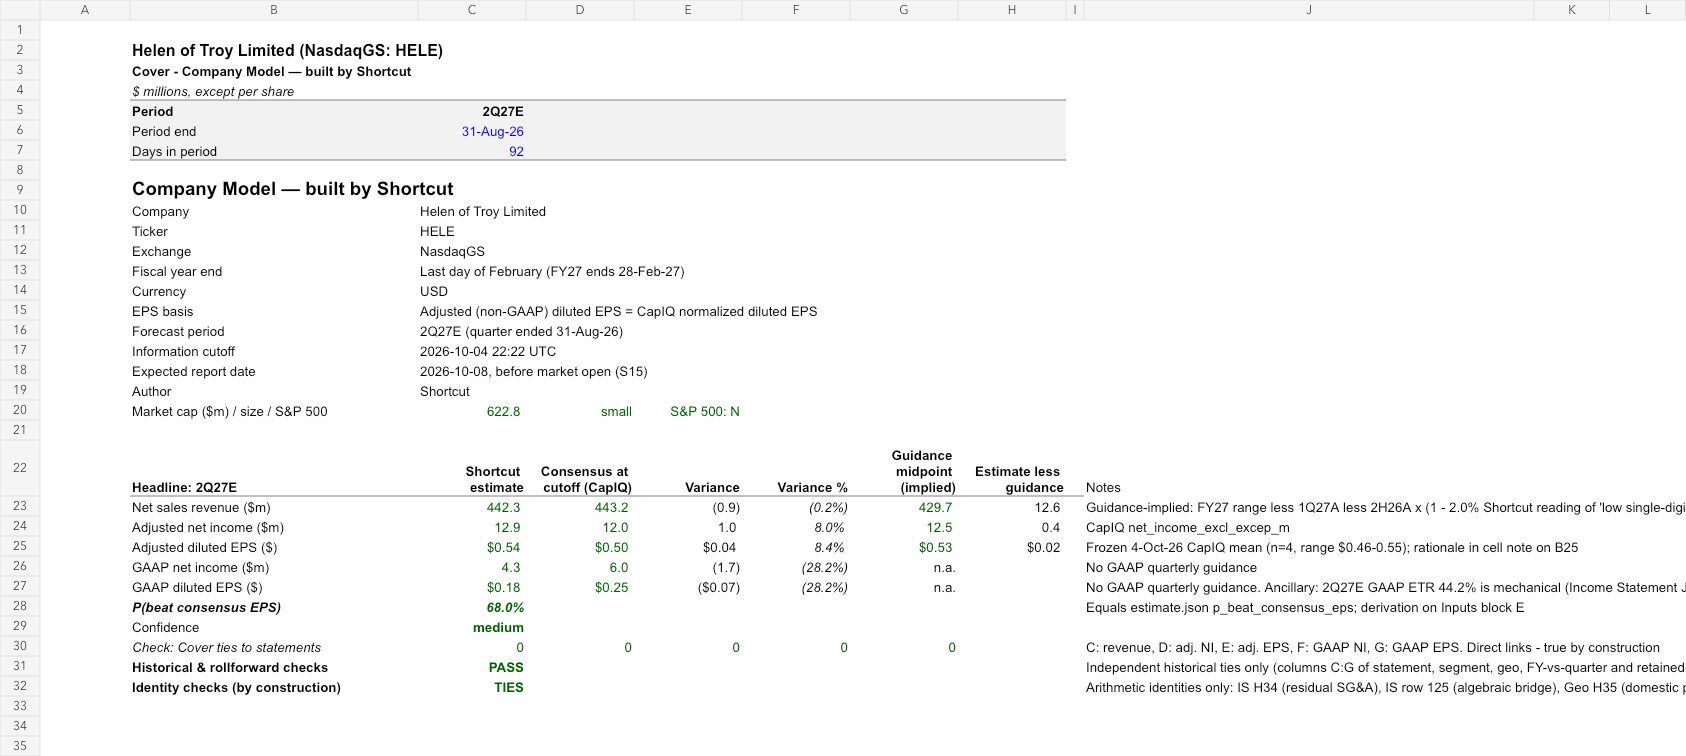Click the 'TIES' identity checks cell
The width and height of the screenshot is (1686, 756).
point(509,687)
